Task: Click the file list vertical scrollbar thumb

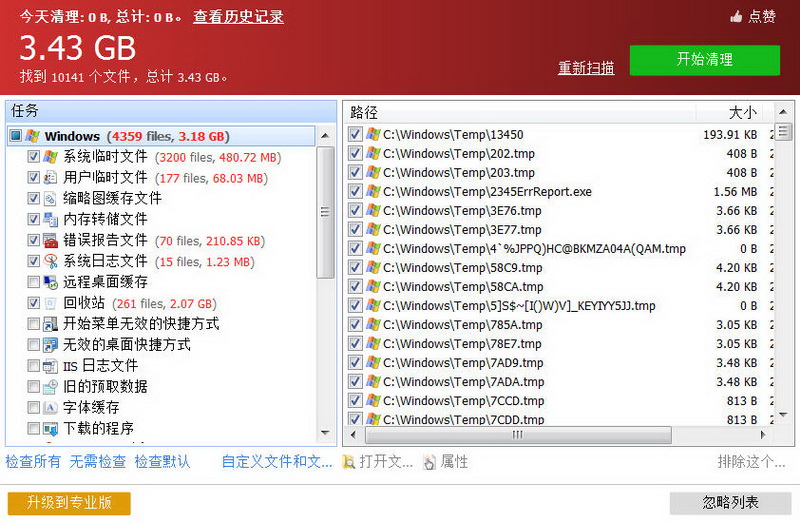Action: pyautogui.click(x=783, y=131)
